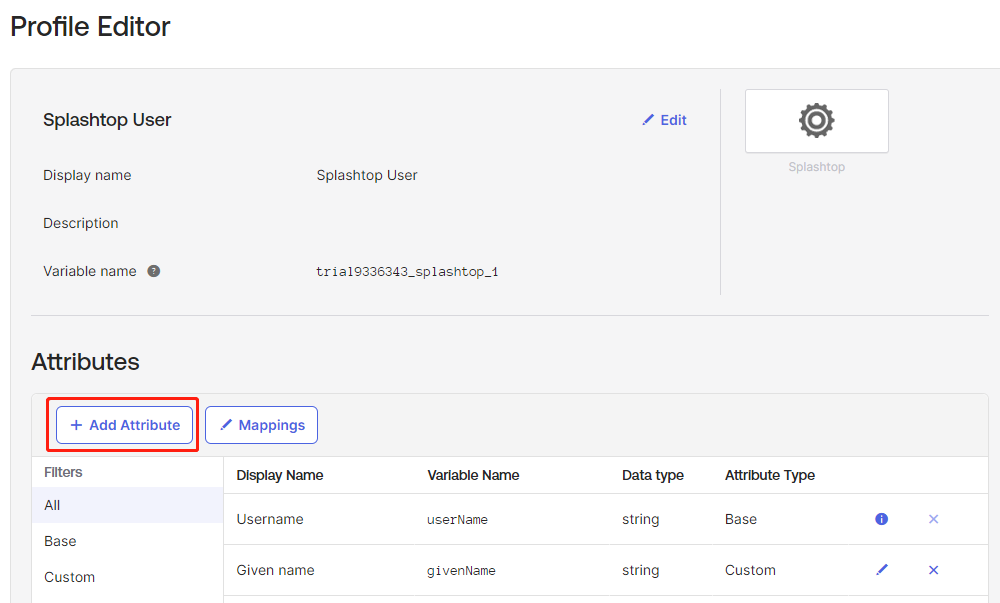
Task: Click the string data type in Given name row
Action: tap(640, 570)
